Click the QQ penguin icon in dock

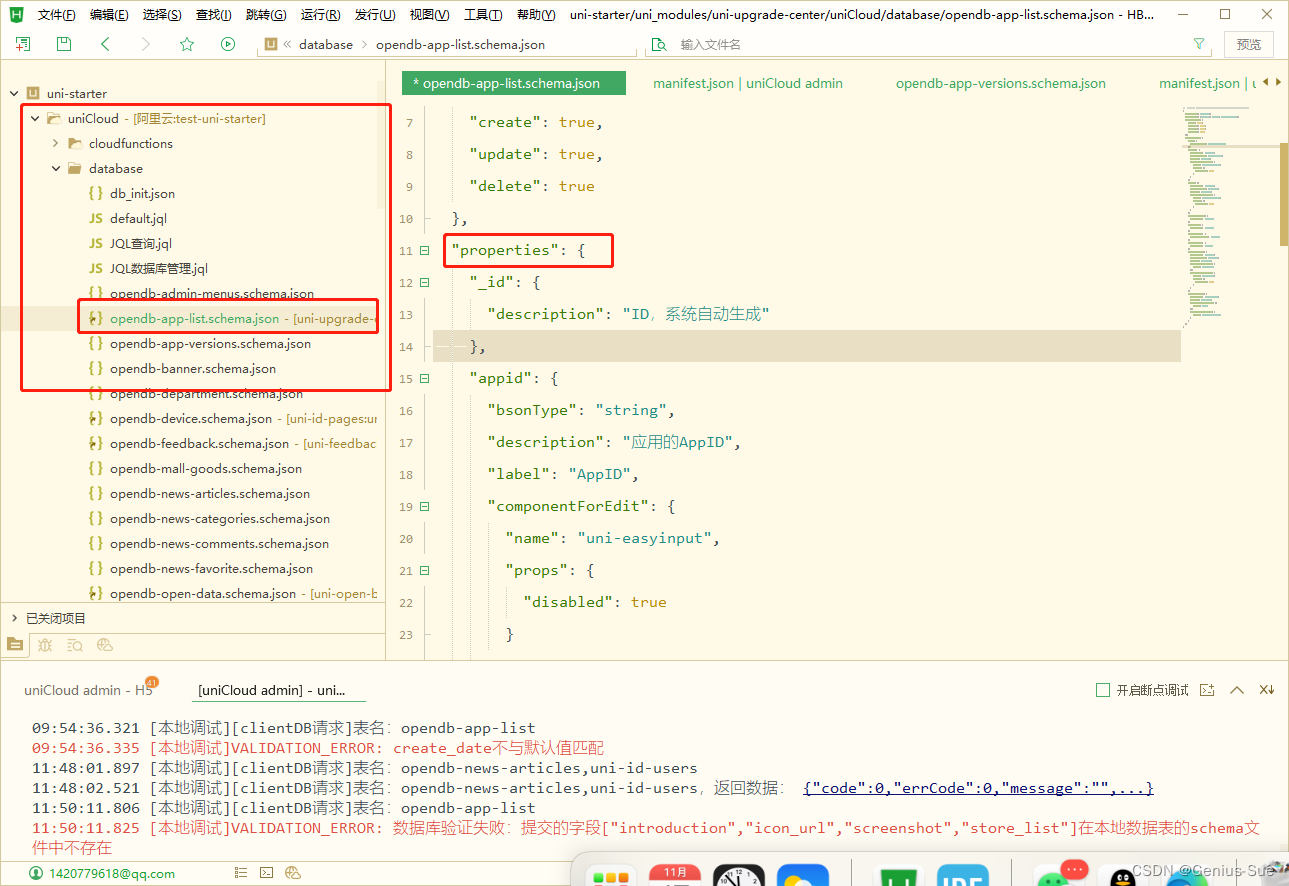[x=1123, y=876]
